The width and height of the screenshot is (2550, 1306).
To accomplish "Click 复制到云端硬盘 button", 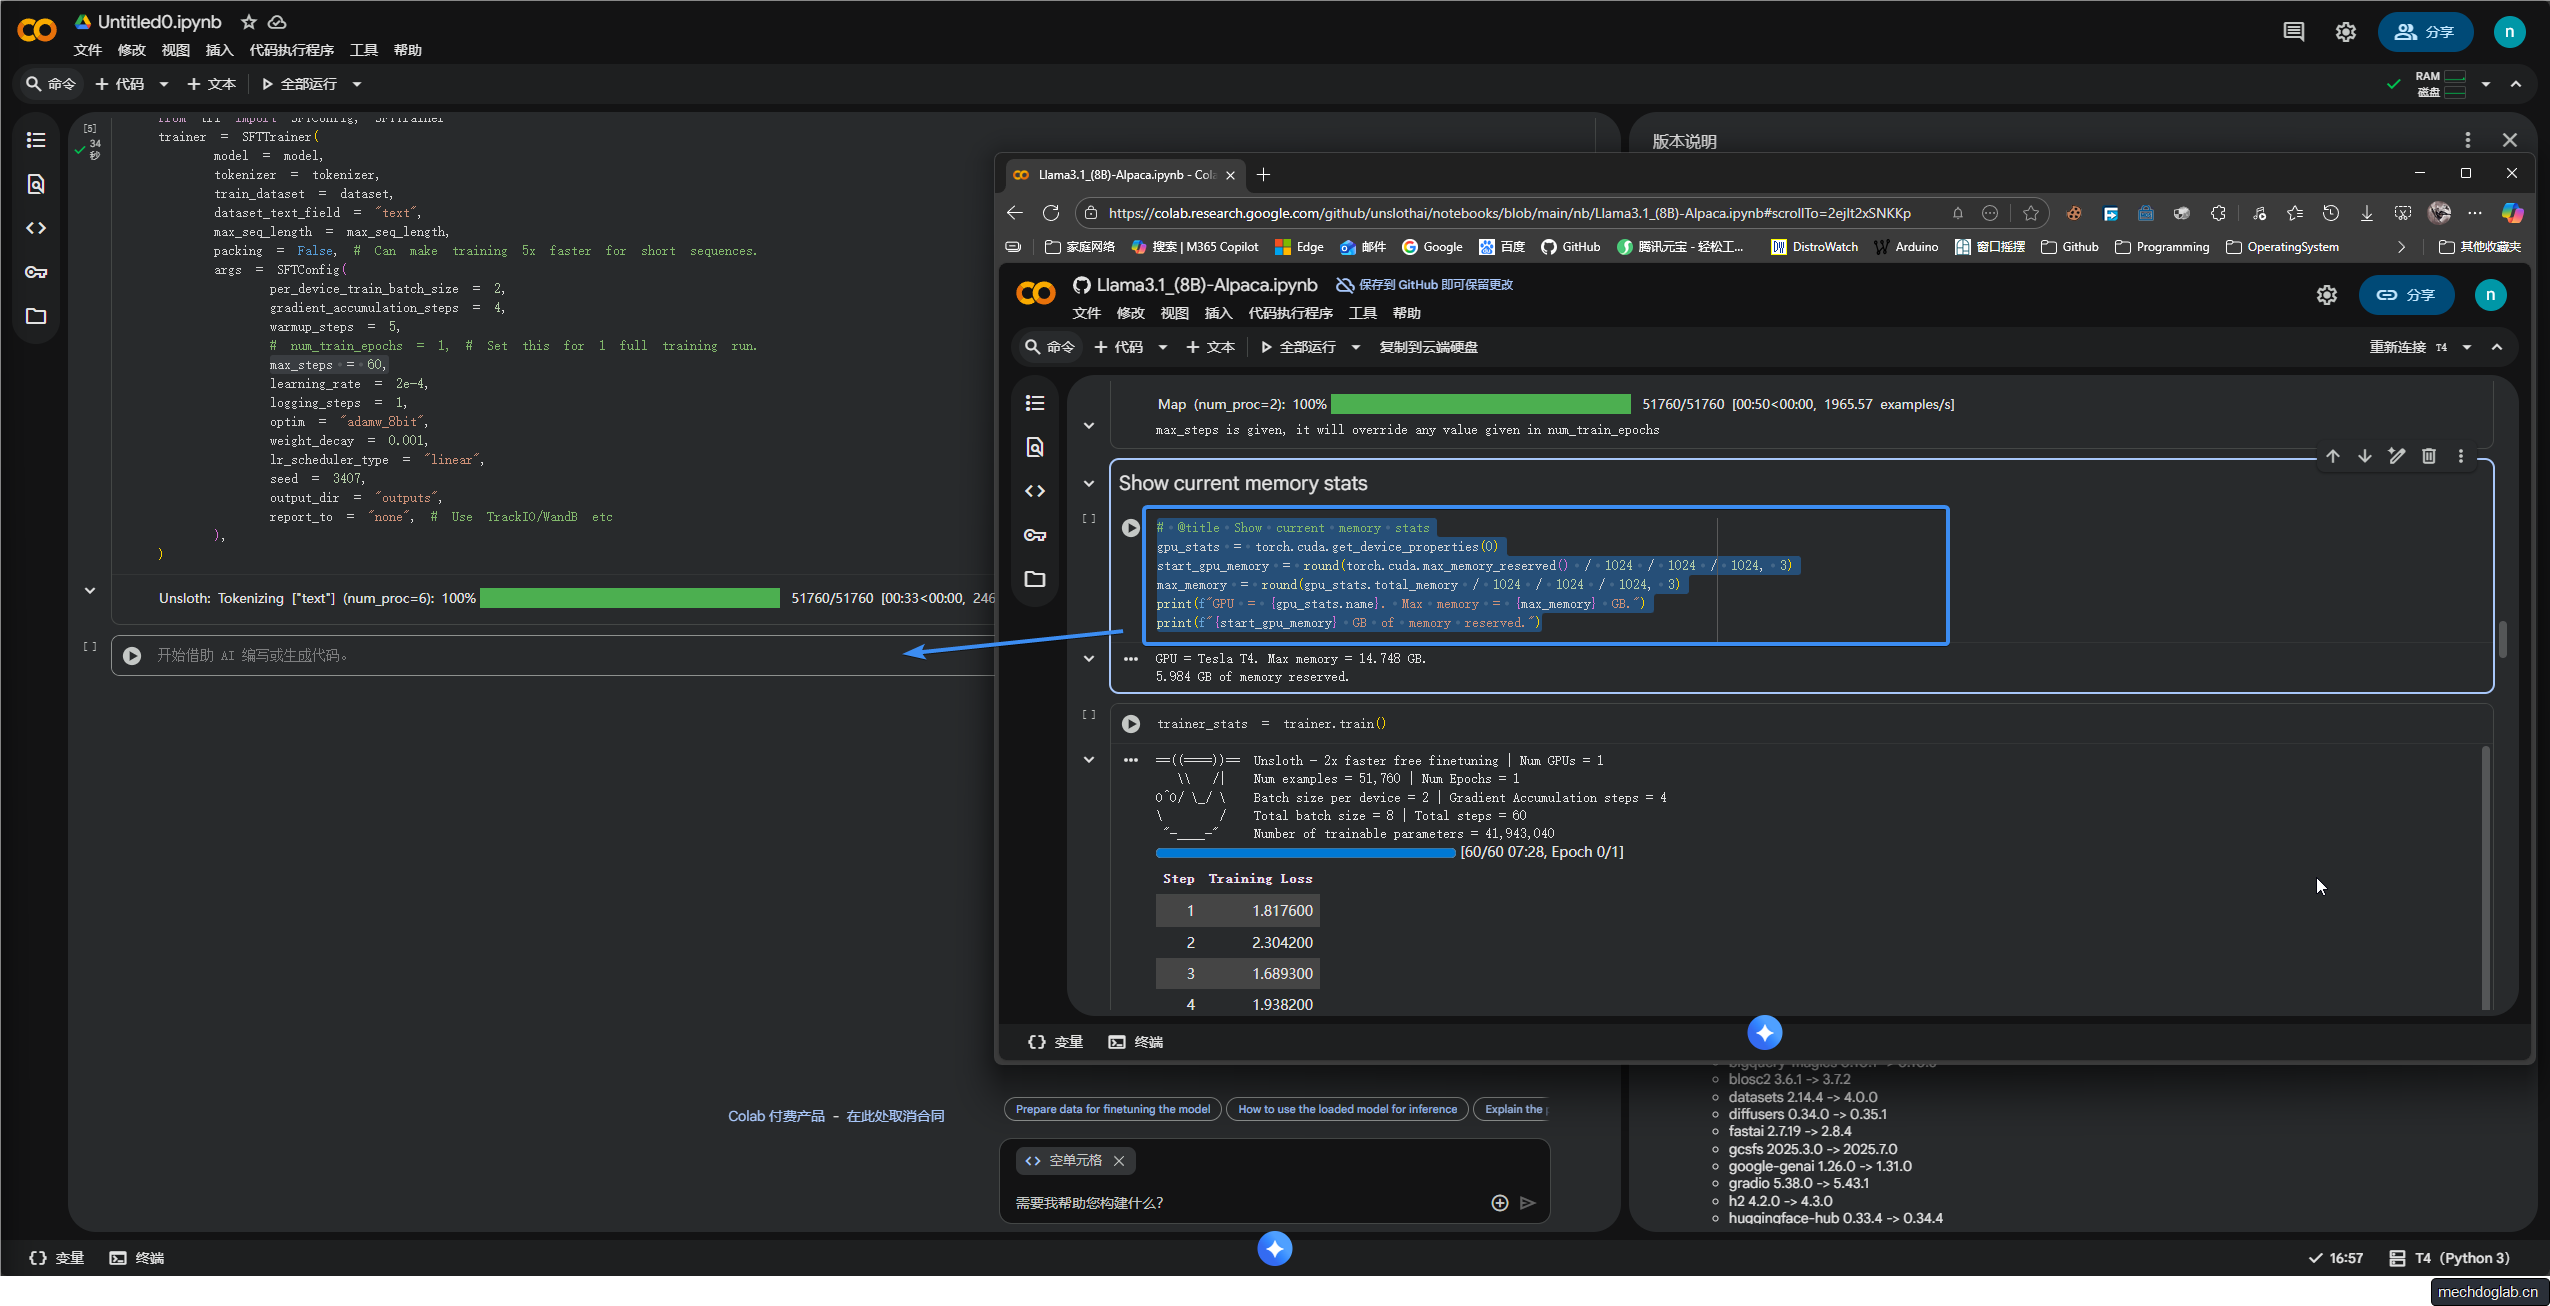I will tap(1428, 347).
